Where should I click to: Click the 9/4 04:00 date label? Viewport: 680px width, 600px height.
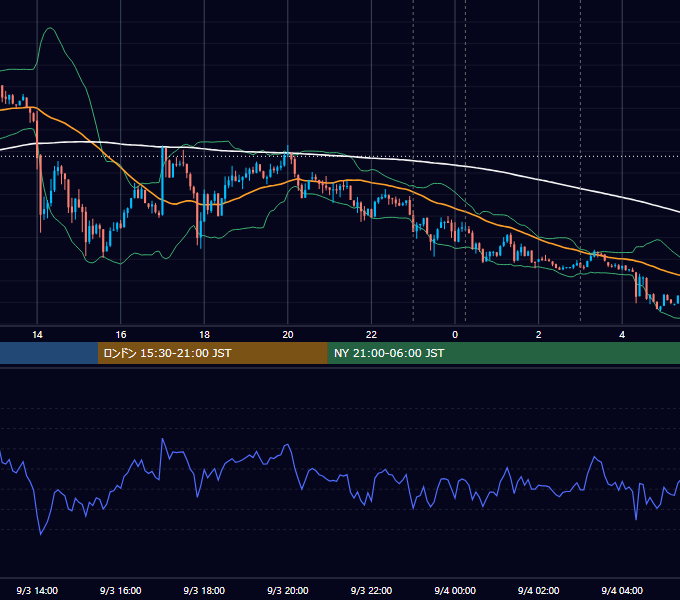pos(622,590)
